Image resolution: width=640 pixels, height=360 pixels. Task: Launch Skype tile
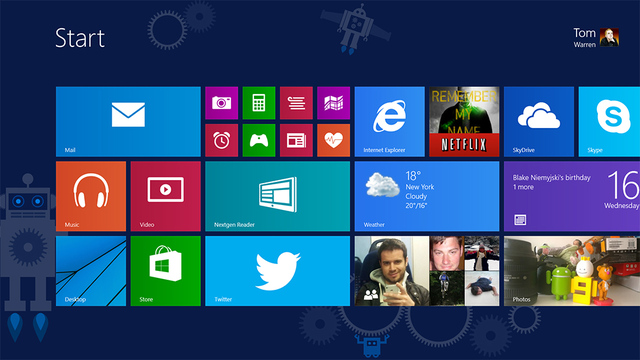[609, 121]
